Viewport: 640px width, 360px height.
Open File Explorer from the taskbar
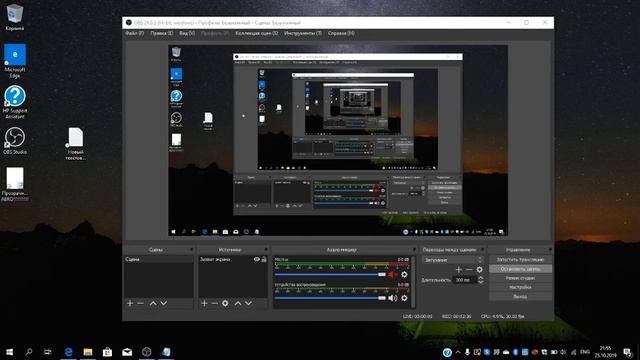[88, 352]
